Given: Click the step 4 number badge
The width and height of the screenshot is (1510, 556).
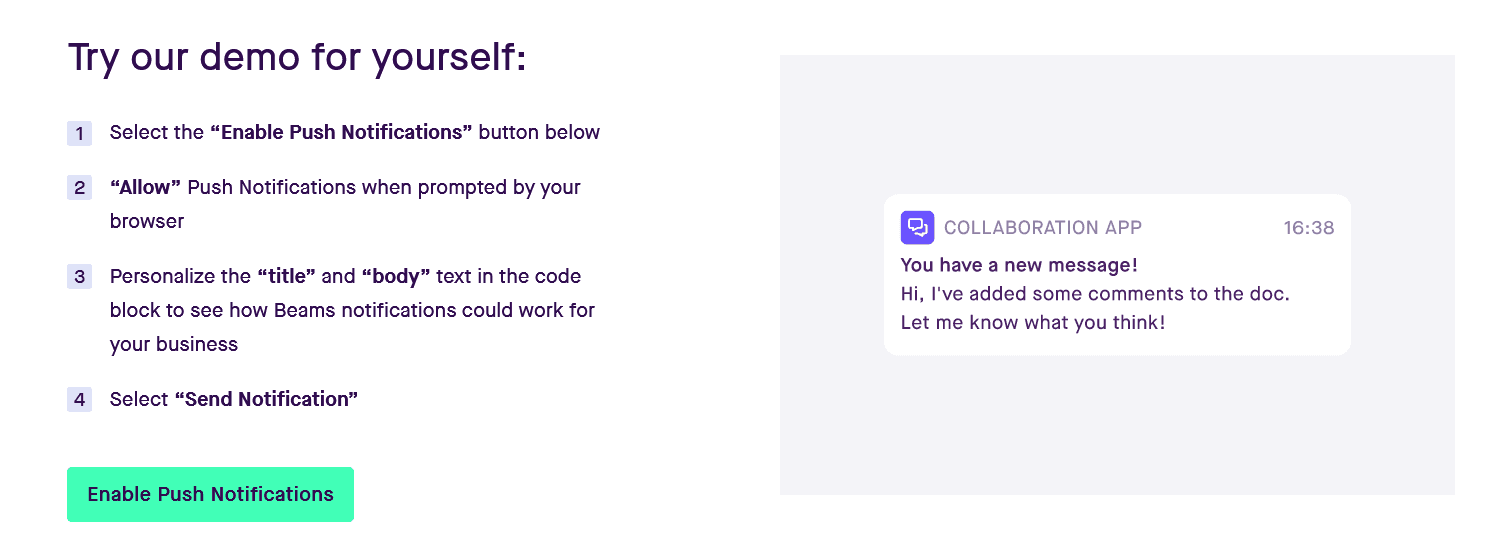Looking at the screenshot, I should [79, 400].
